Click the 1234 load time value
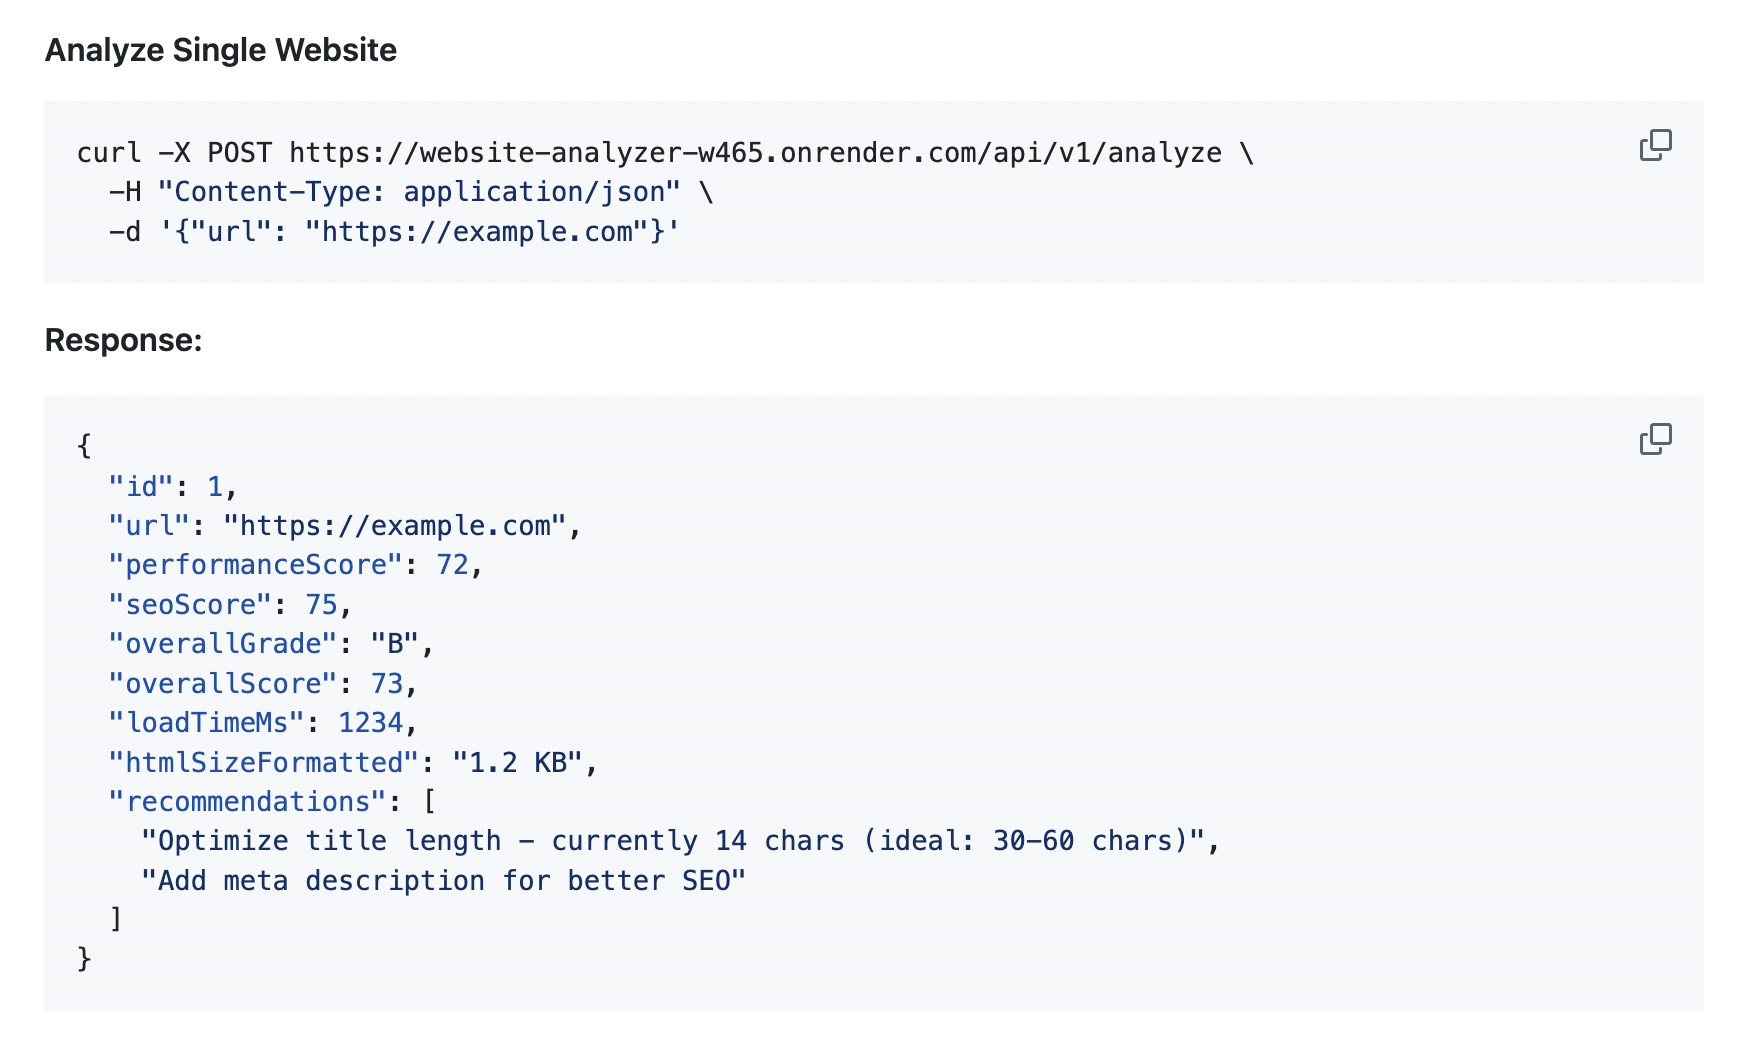Viewport: 1746px width, 1048px height. point(370,723)
